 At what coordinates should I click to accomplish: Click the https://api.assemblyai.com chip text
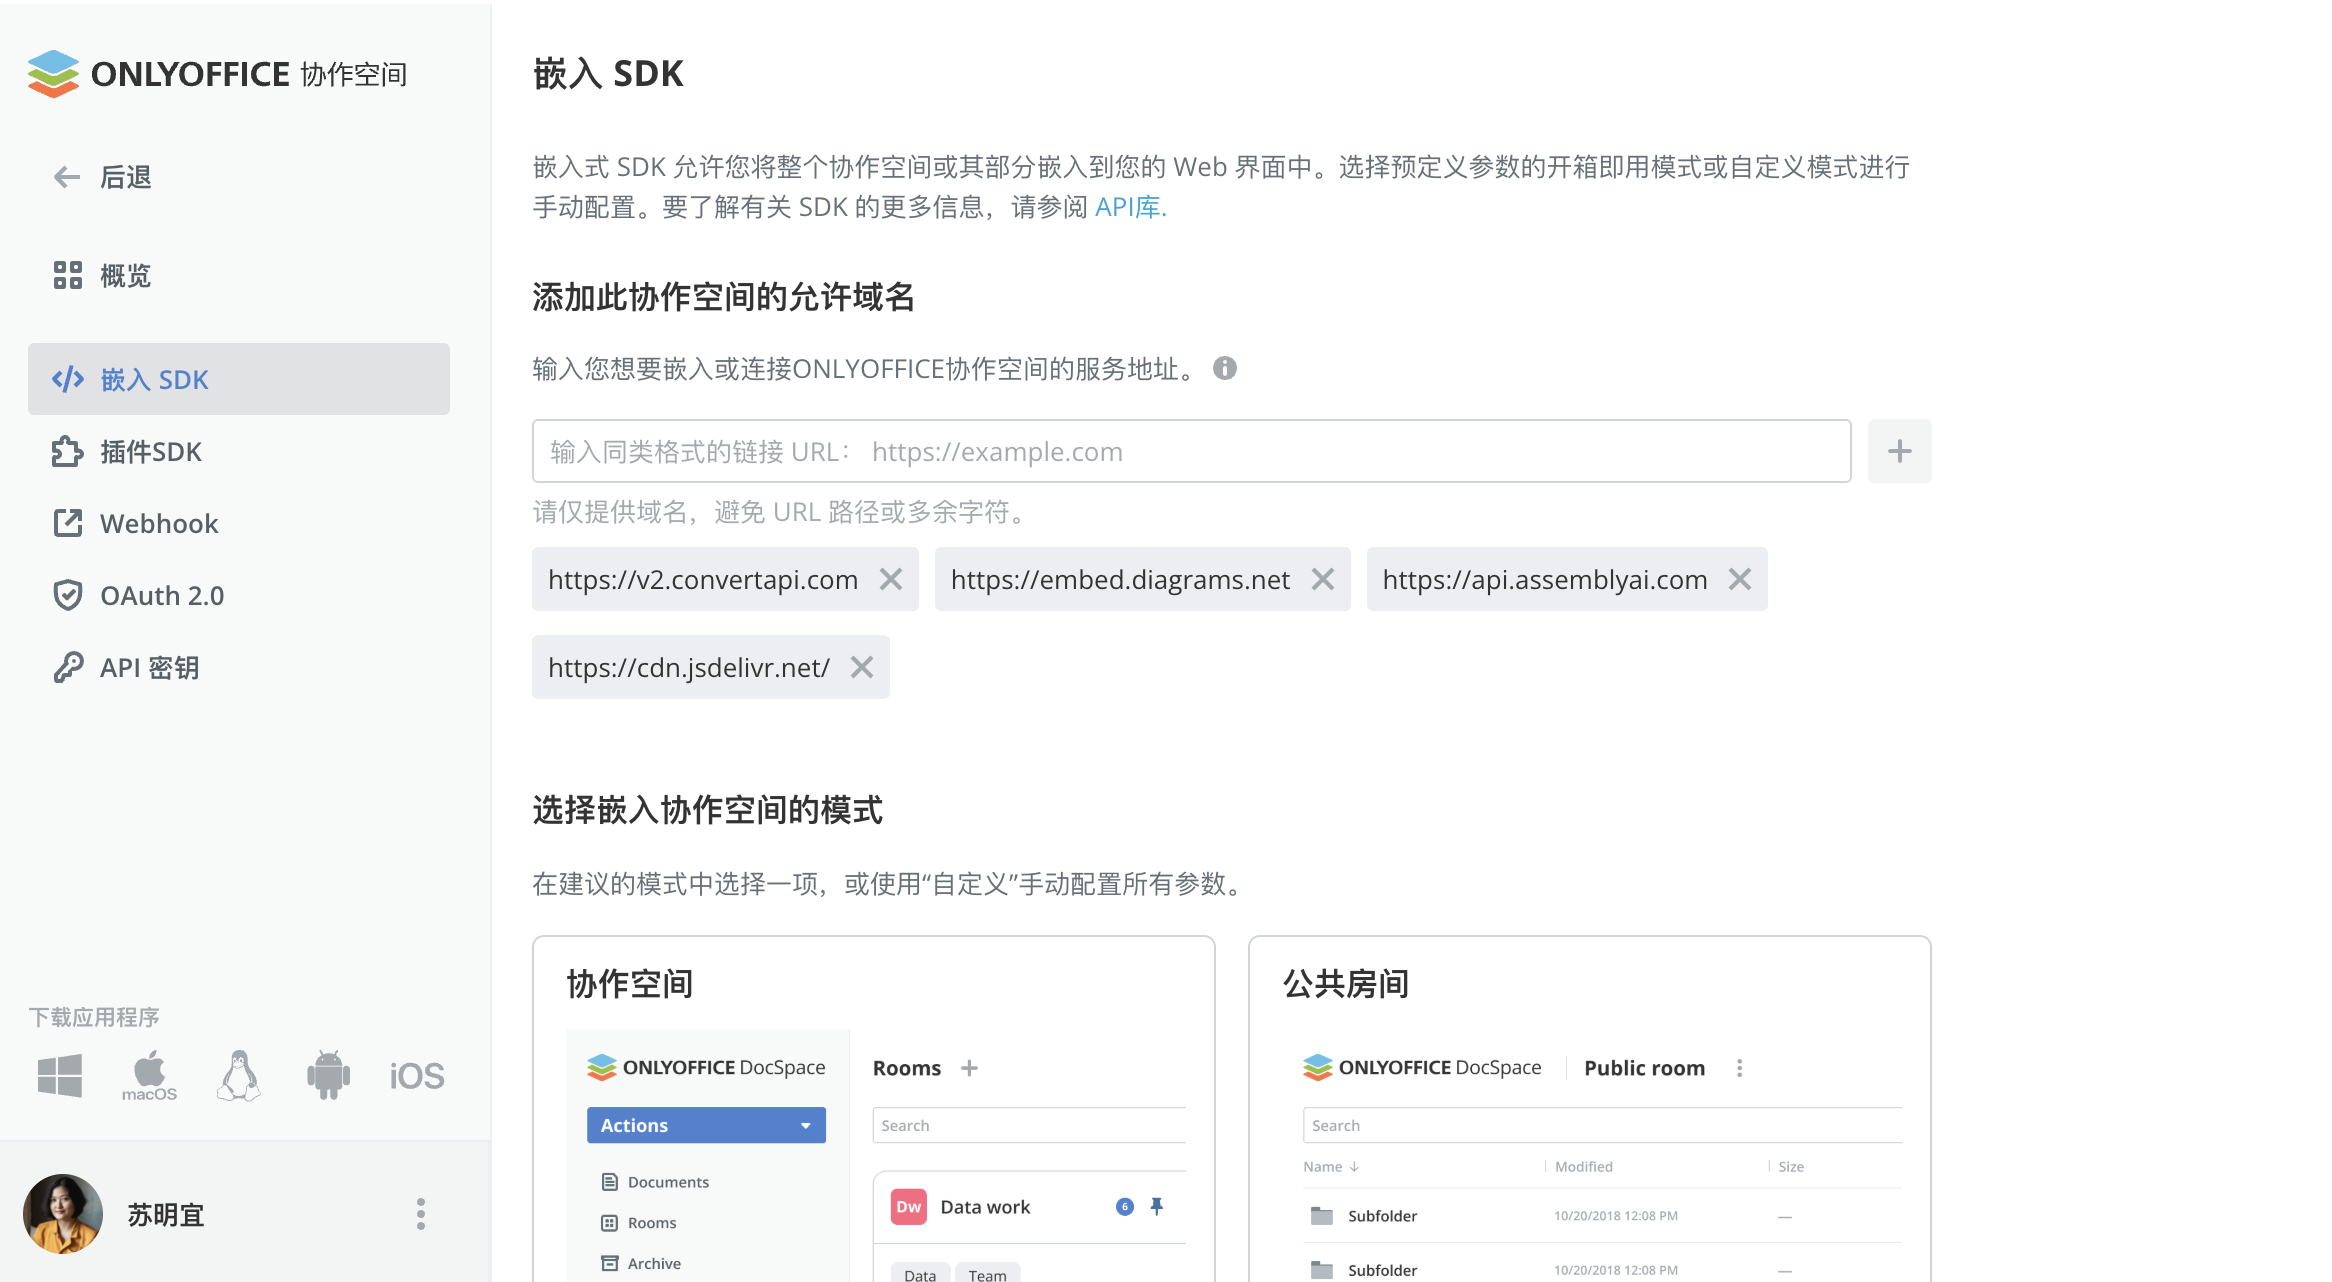pyautogui.click(x=1545, y=579)
